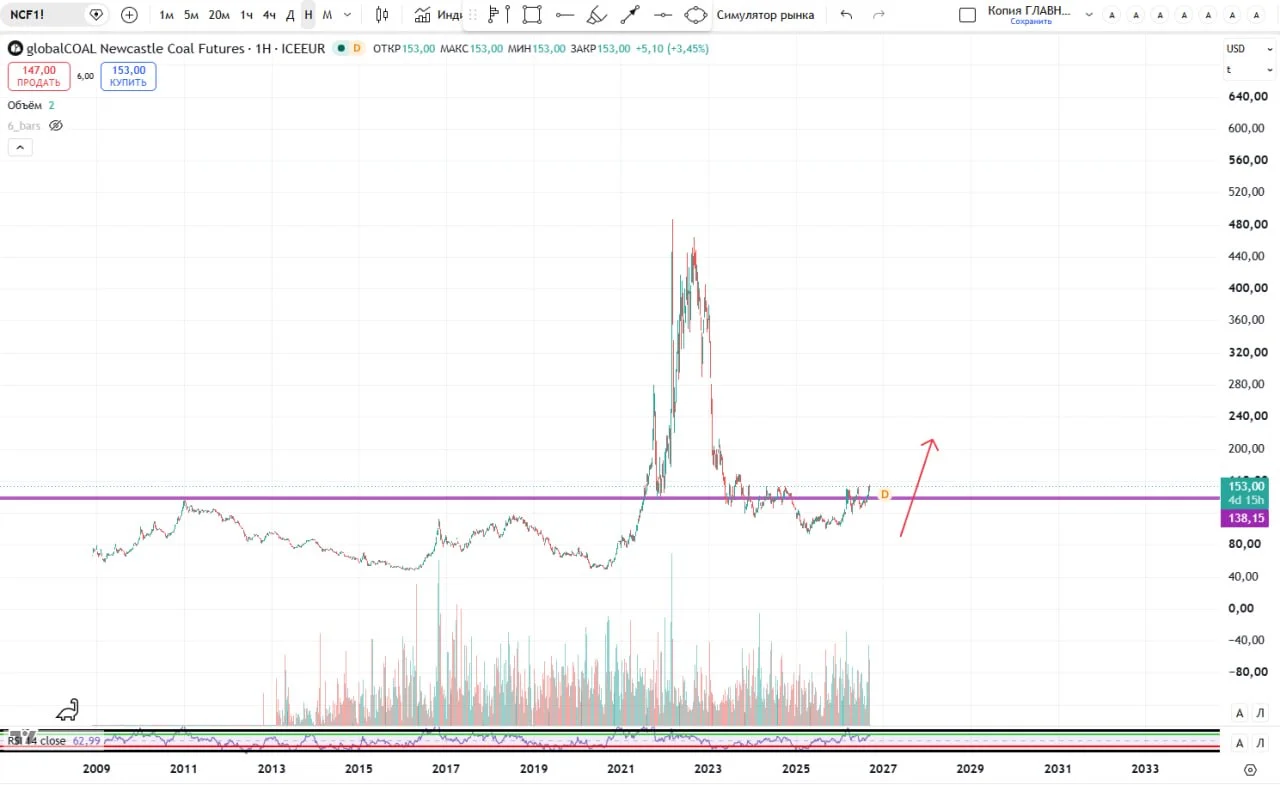Select the horizontal ray tool

coord(662,15)
